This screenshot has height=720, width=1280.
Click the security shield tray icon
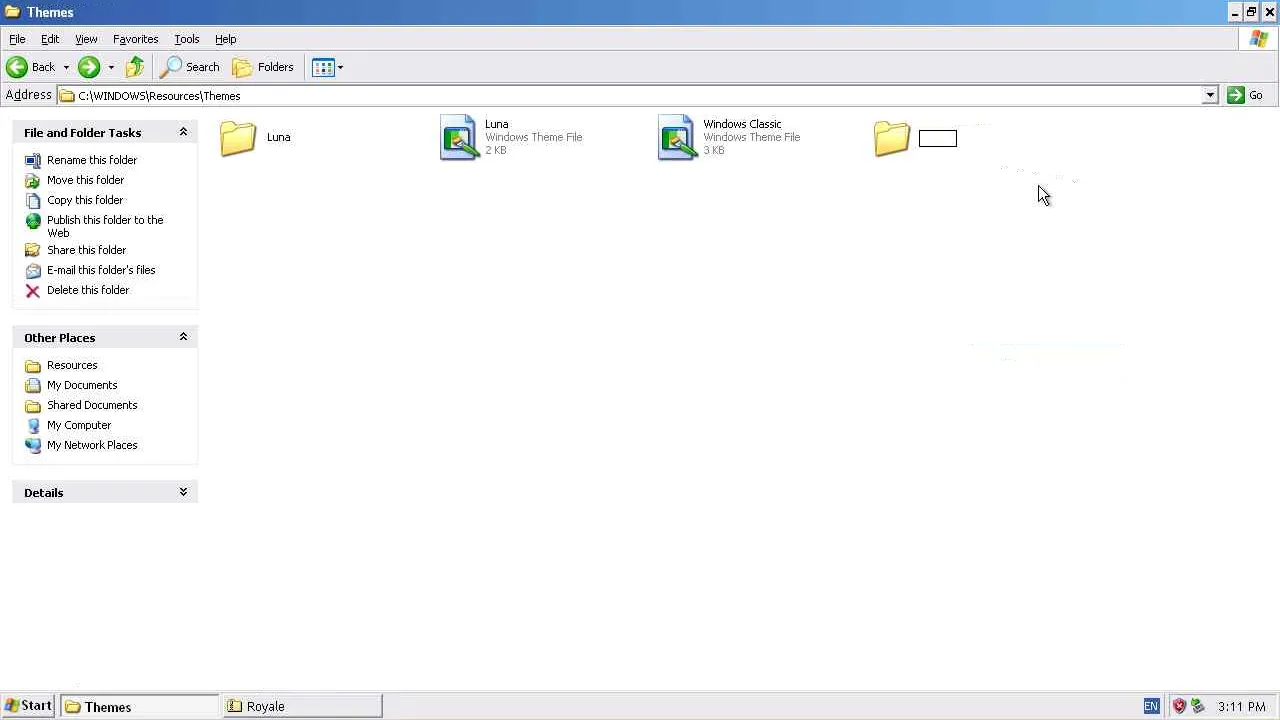pyautogui.click(x=1179, y=706)
